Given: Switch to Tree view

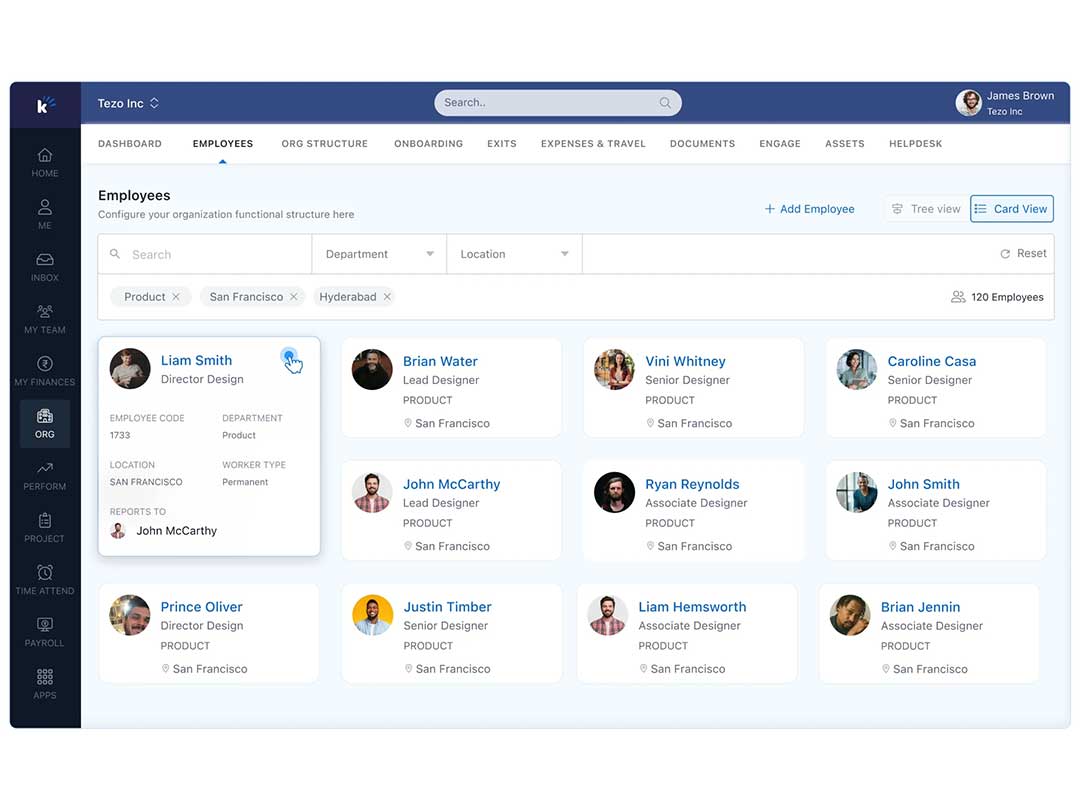Looking at the screenshot, I should (926, 209).
